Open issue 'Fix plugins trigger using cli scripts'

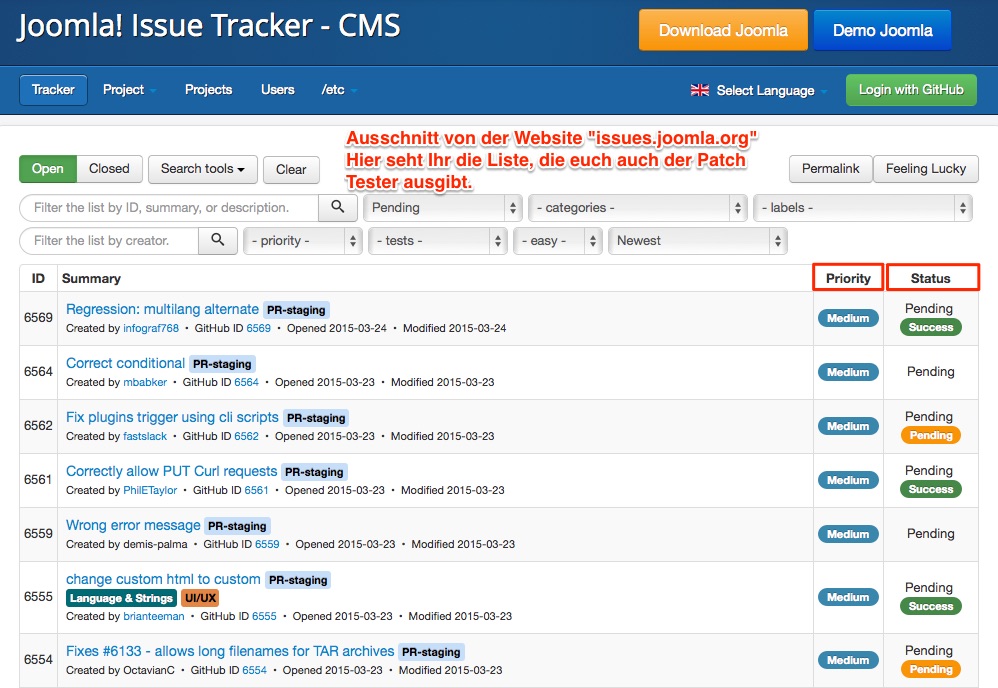(x=172, y=418)
